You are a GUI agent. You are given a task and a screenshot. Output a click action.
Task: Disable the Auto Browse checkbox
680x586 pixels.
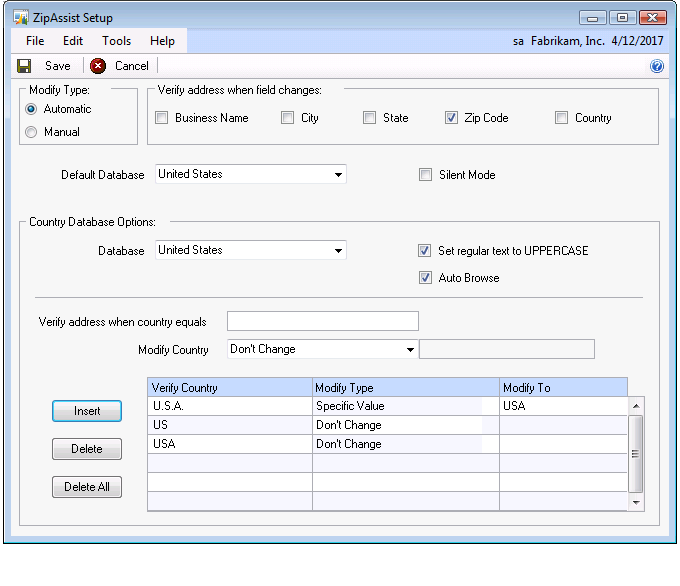(x=425, y=278)
